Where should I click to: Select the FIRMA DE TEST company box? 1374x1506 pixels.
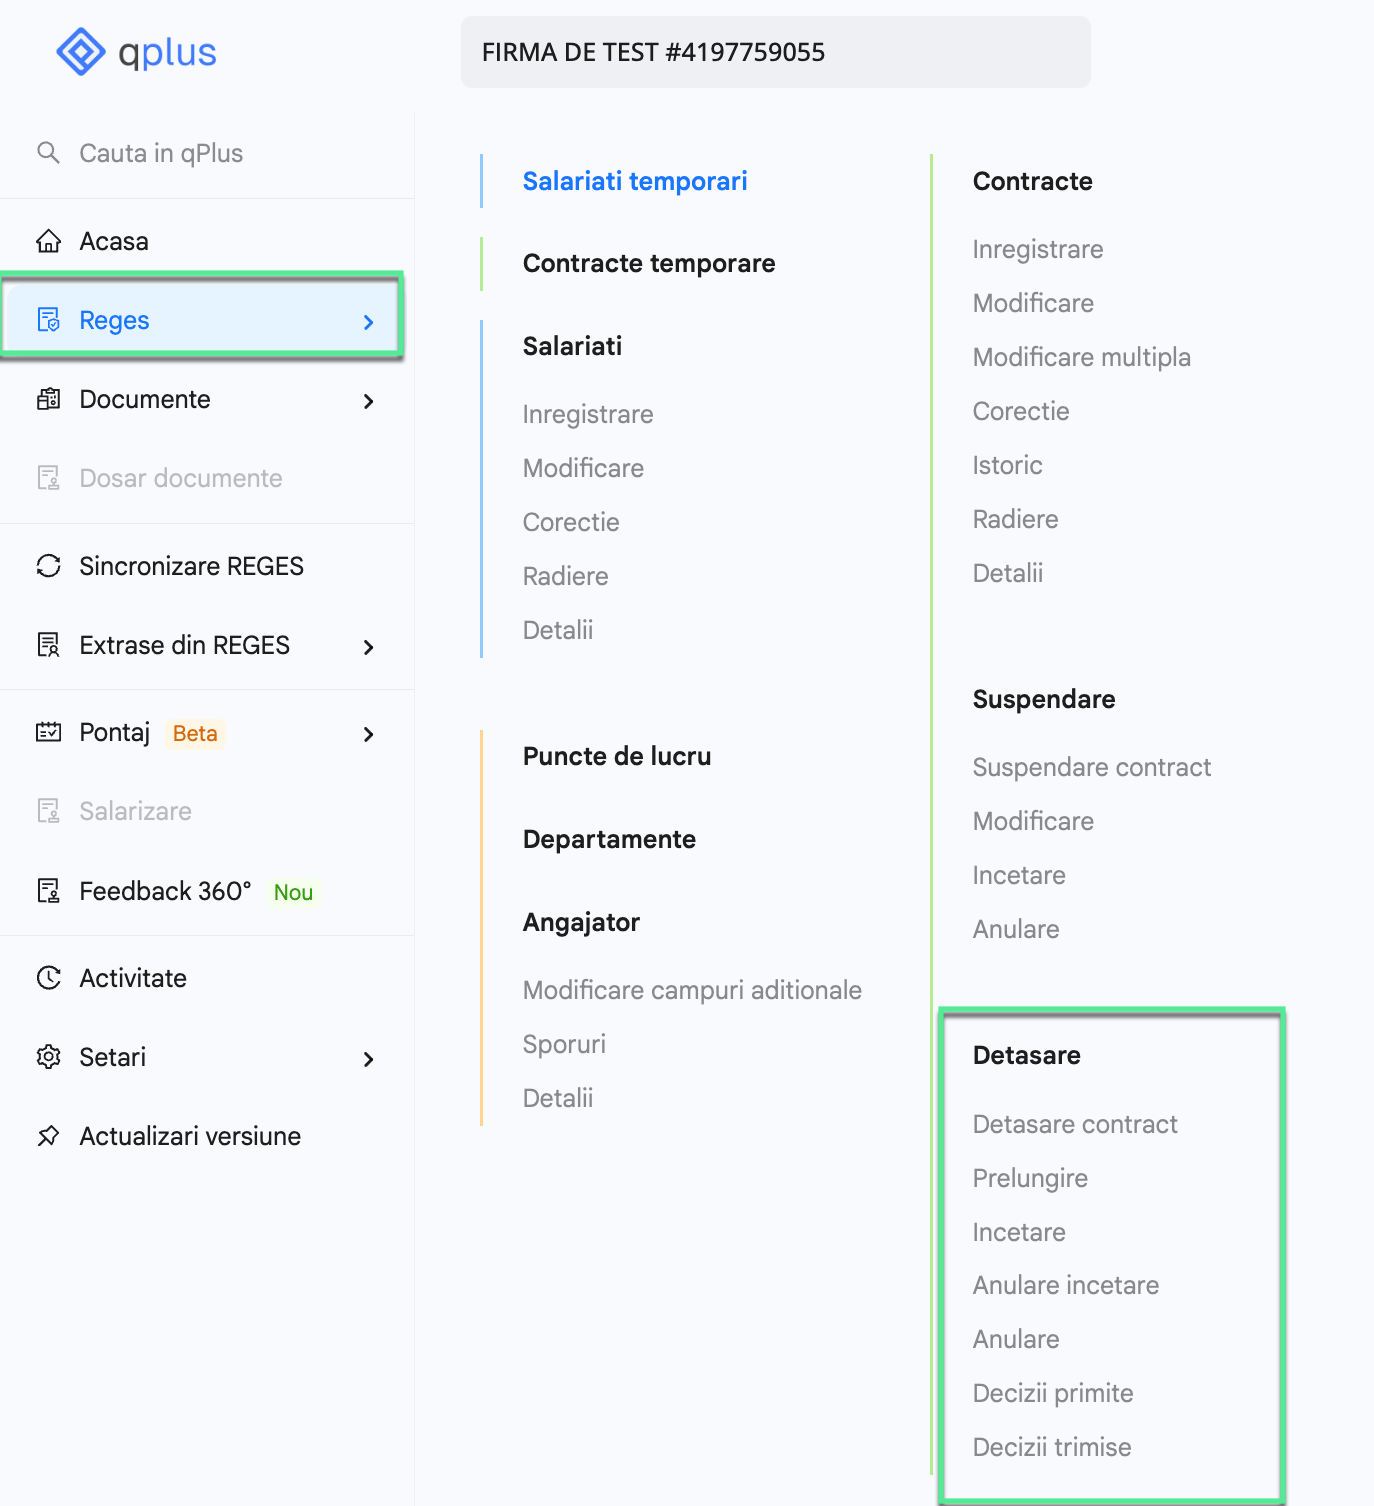pyautogui.click(x=775, y=52)
